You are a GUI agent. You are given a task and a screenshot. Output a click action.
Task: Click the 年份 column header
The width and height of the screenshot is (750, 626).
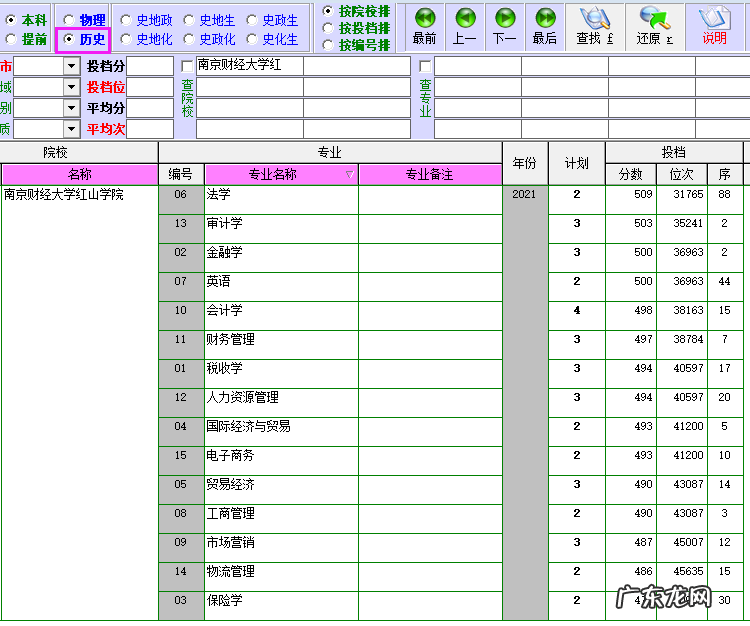(525, 164)
